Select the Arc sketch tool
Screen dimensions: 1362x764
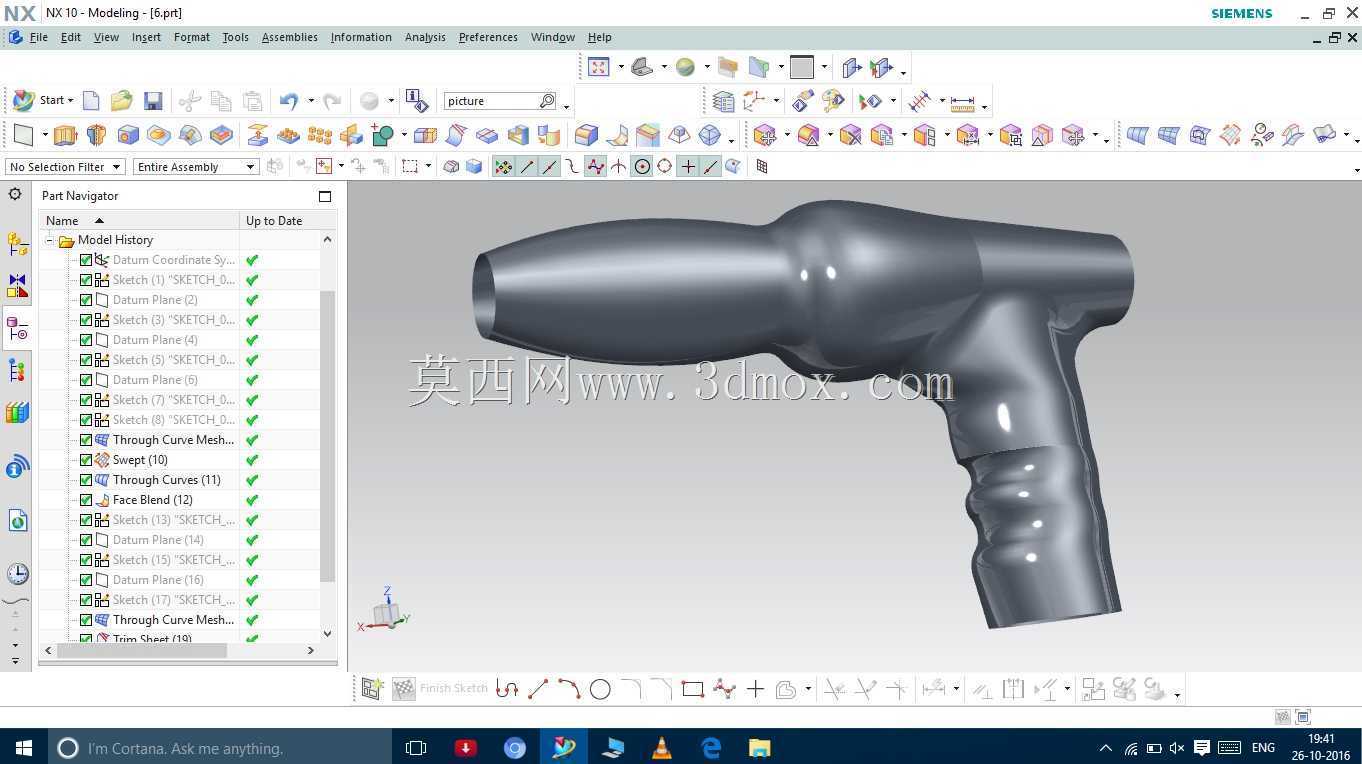(569, 689)
